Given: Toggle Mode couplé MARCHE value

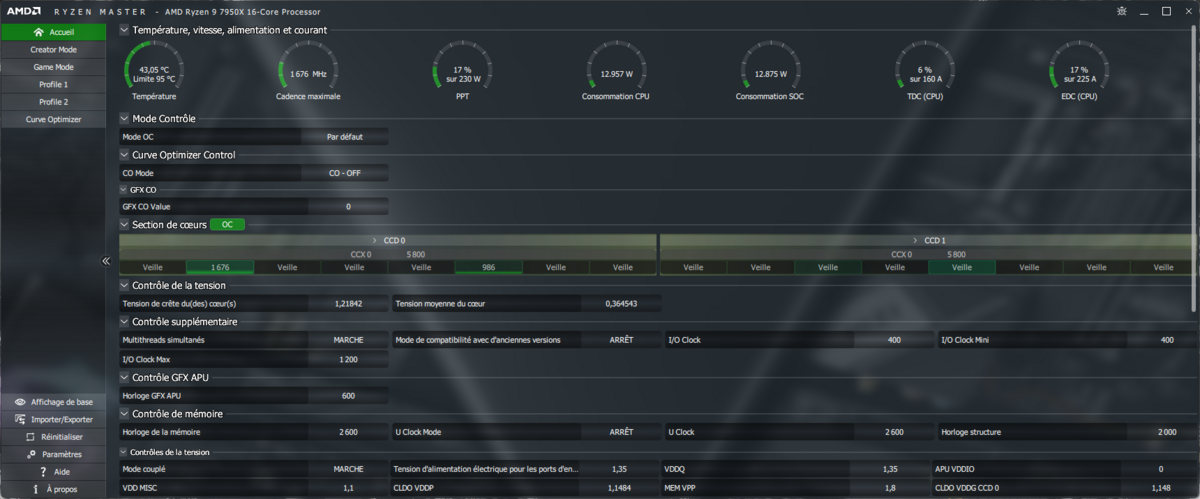Looking at the screenshot, I should point(348,469).
